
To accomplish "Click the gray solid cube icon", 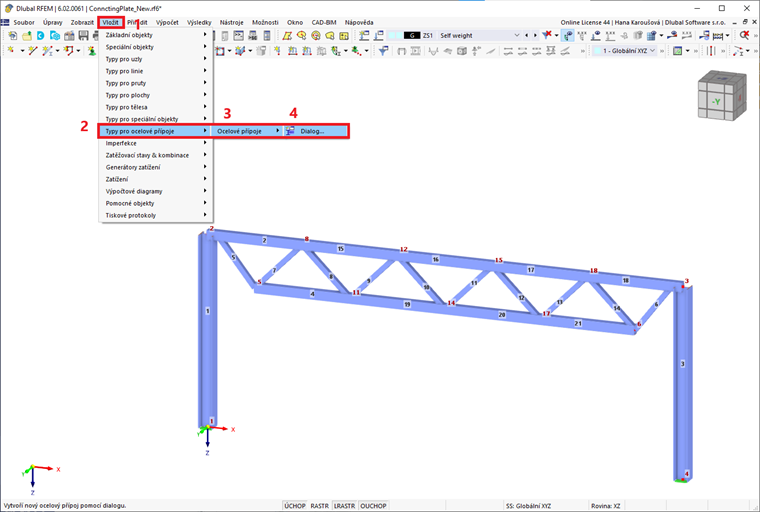I will pyautogui.click(x=462, y=50).
